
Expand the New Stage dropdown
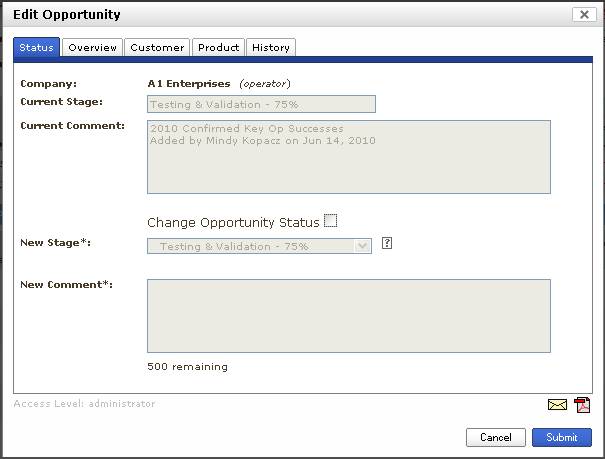pyautogui.click(x=362, y=246)
